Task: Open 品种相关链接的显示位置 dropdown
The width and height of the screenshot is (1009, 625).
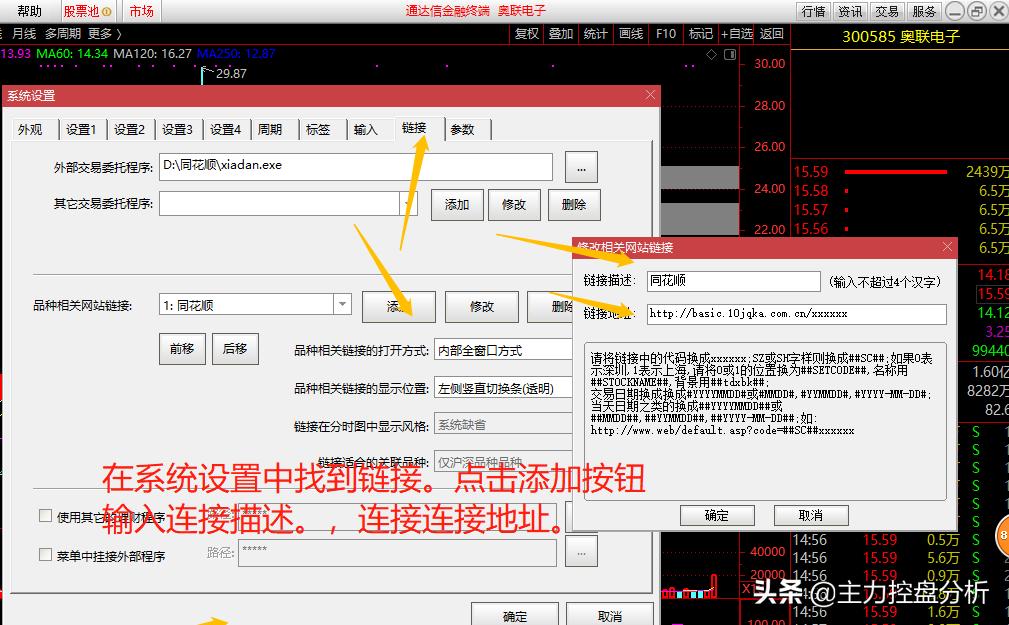Action: (503, 388)
